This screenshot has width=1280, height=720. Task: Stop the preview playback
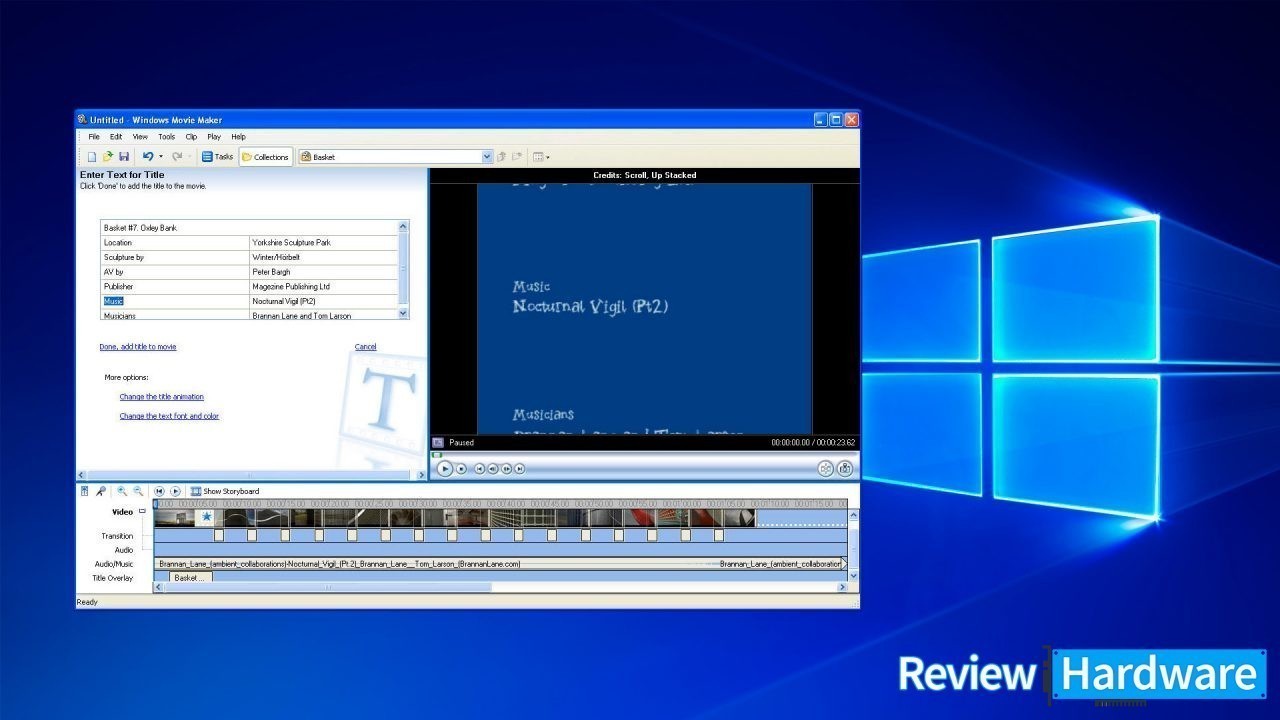point(461,468)
